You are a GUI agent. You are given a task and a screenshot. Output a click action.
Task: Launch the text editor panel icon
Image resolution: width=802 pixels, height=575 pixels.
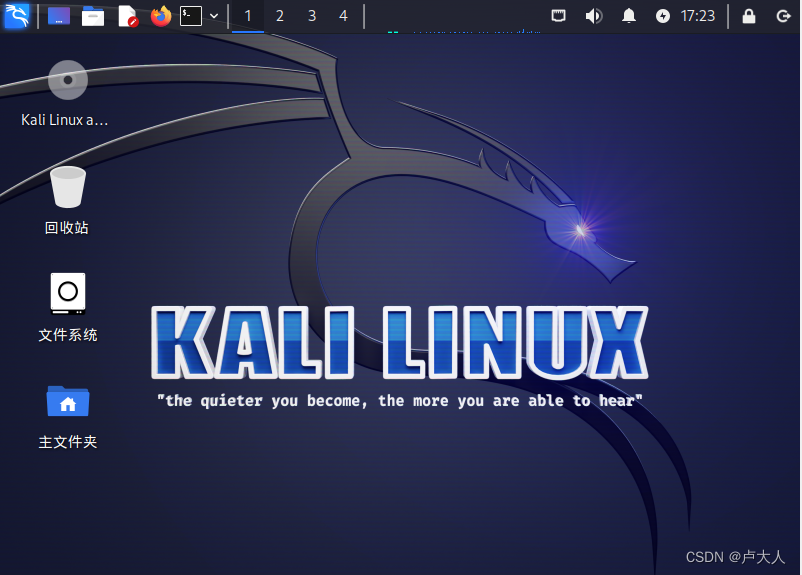coord(127,16)
